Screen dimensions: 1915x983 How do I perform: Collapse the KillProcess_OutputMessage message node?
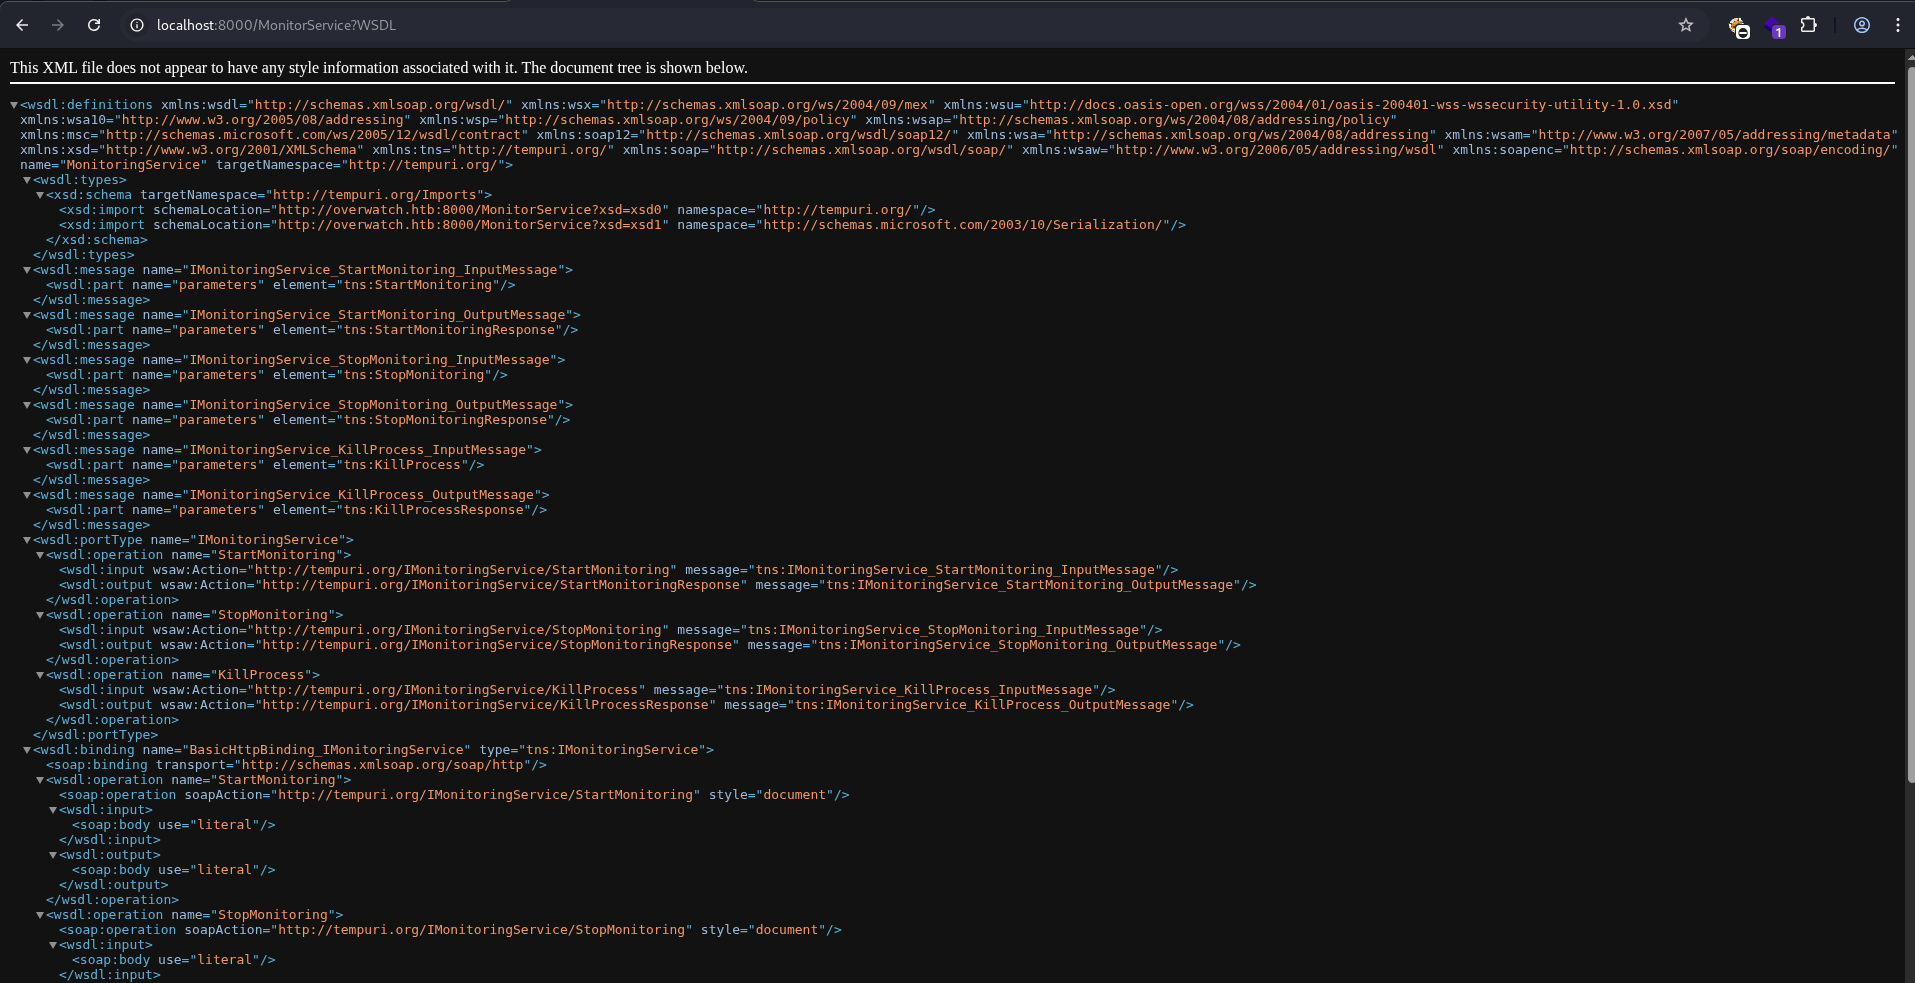coord(27,495)
